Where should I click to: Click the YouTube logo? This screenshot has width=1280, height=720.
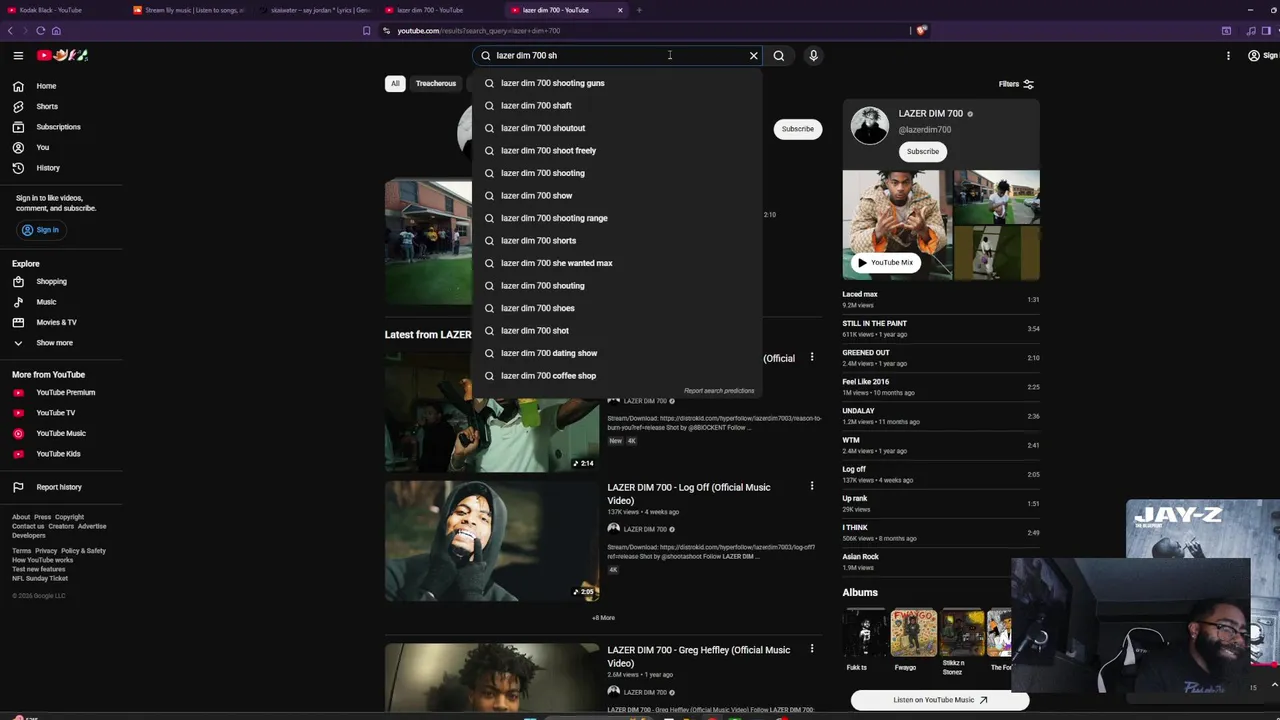(x=63, y=56)
